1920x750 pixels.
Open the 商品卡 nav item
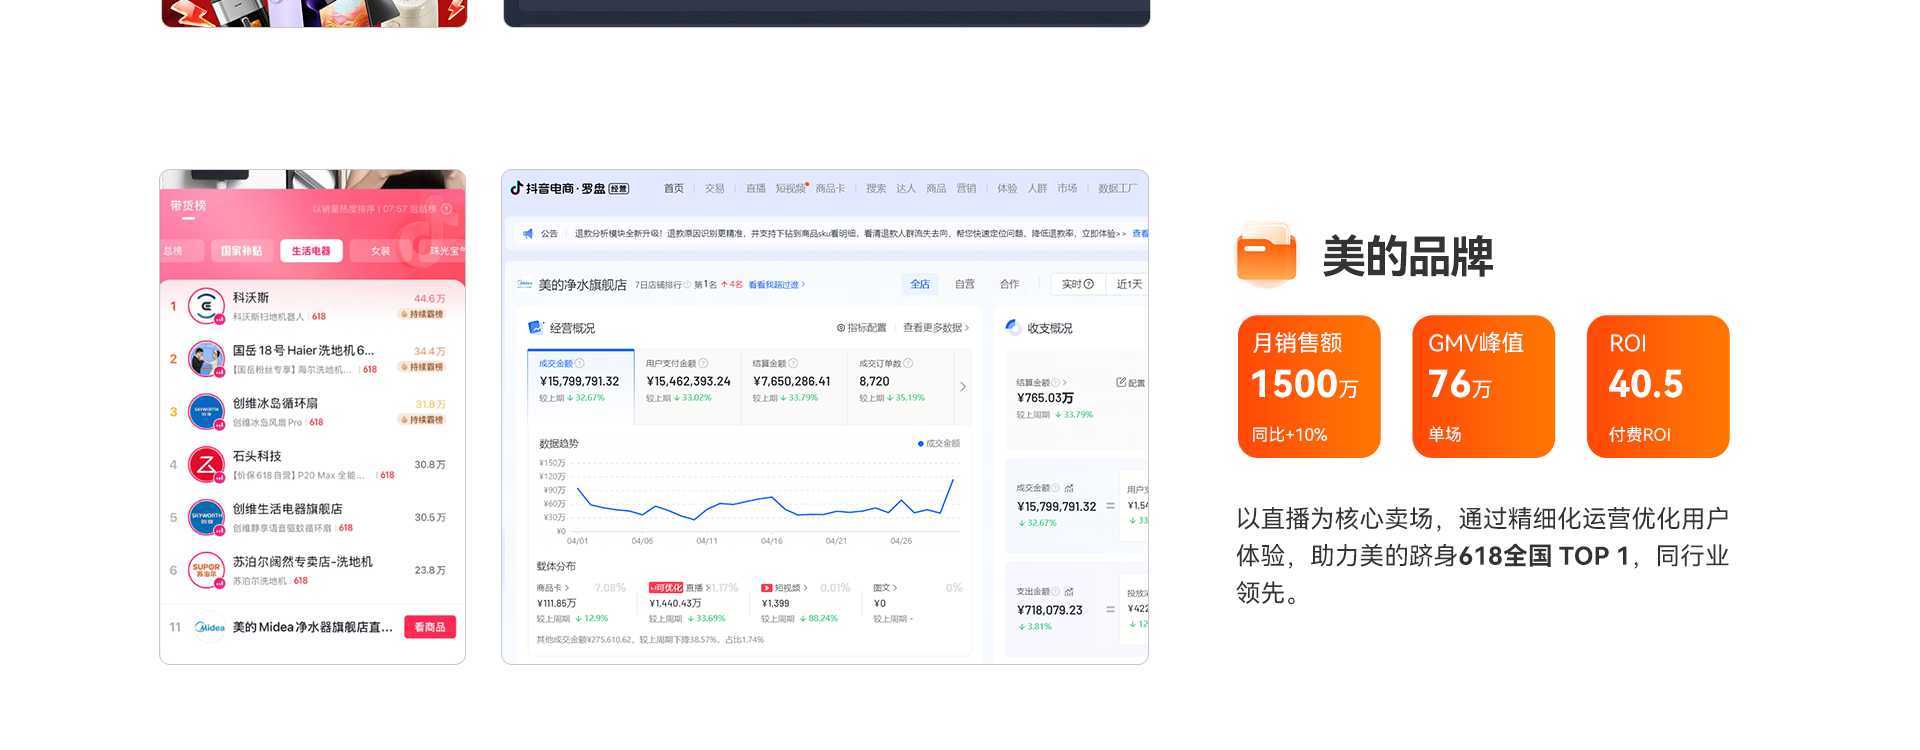pos(830,188)
